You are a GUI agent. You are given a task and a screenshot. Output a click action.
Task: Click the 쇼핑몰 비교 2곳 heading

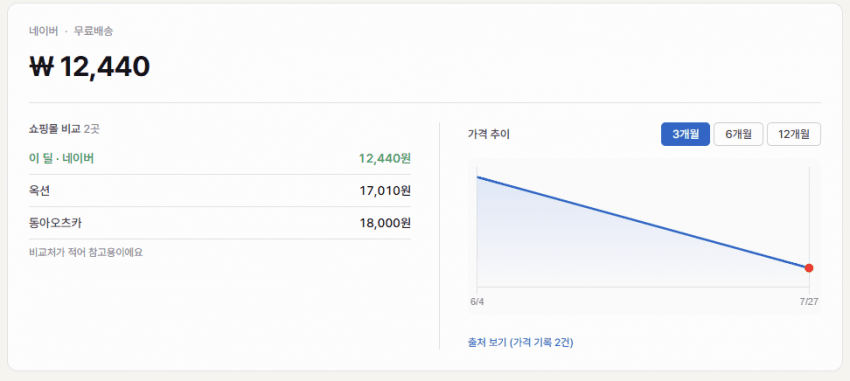click(65, 129)
